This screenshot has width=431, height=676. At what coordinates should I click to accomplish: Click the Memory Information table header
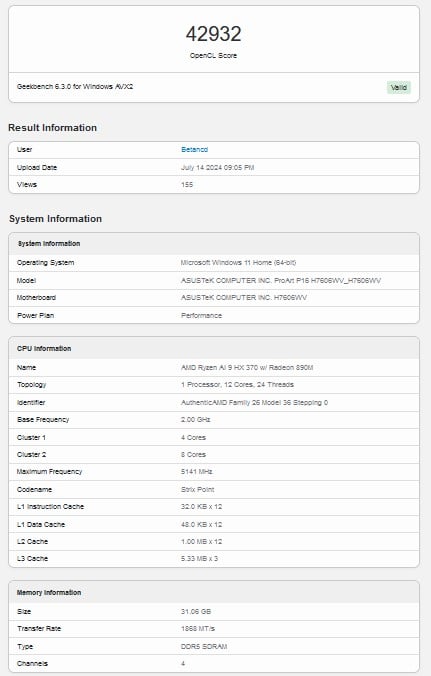(x=214, y=592)
